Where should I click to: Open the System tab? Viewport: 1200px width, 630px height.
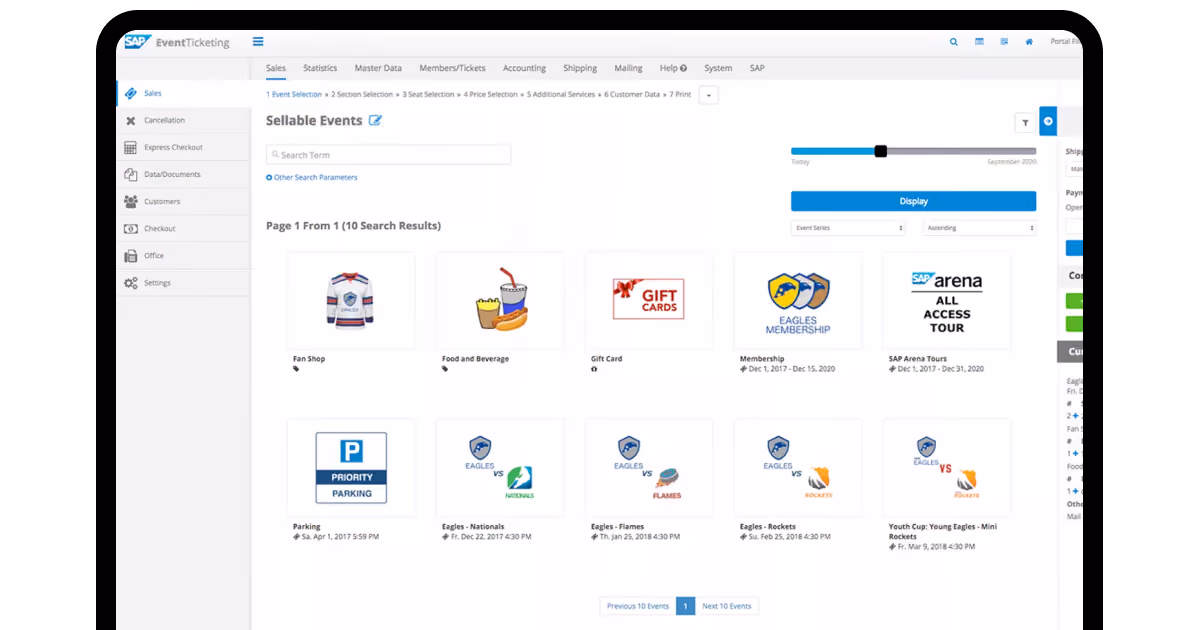tap(718, 68)
